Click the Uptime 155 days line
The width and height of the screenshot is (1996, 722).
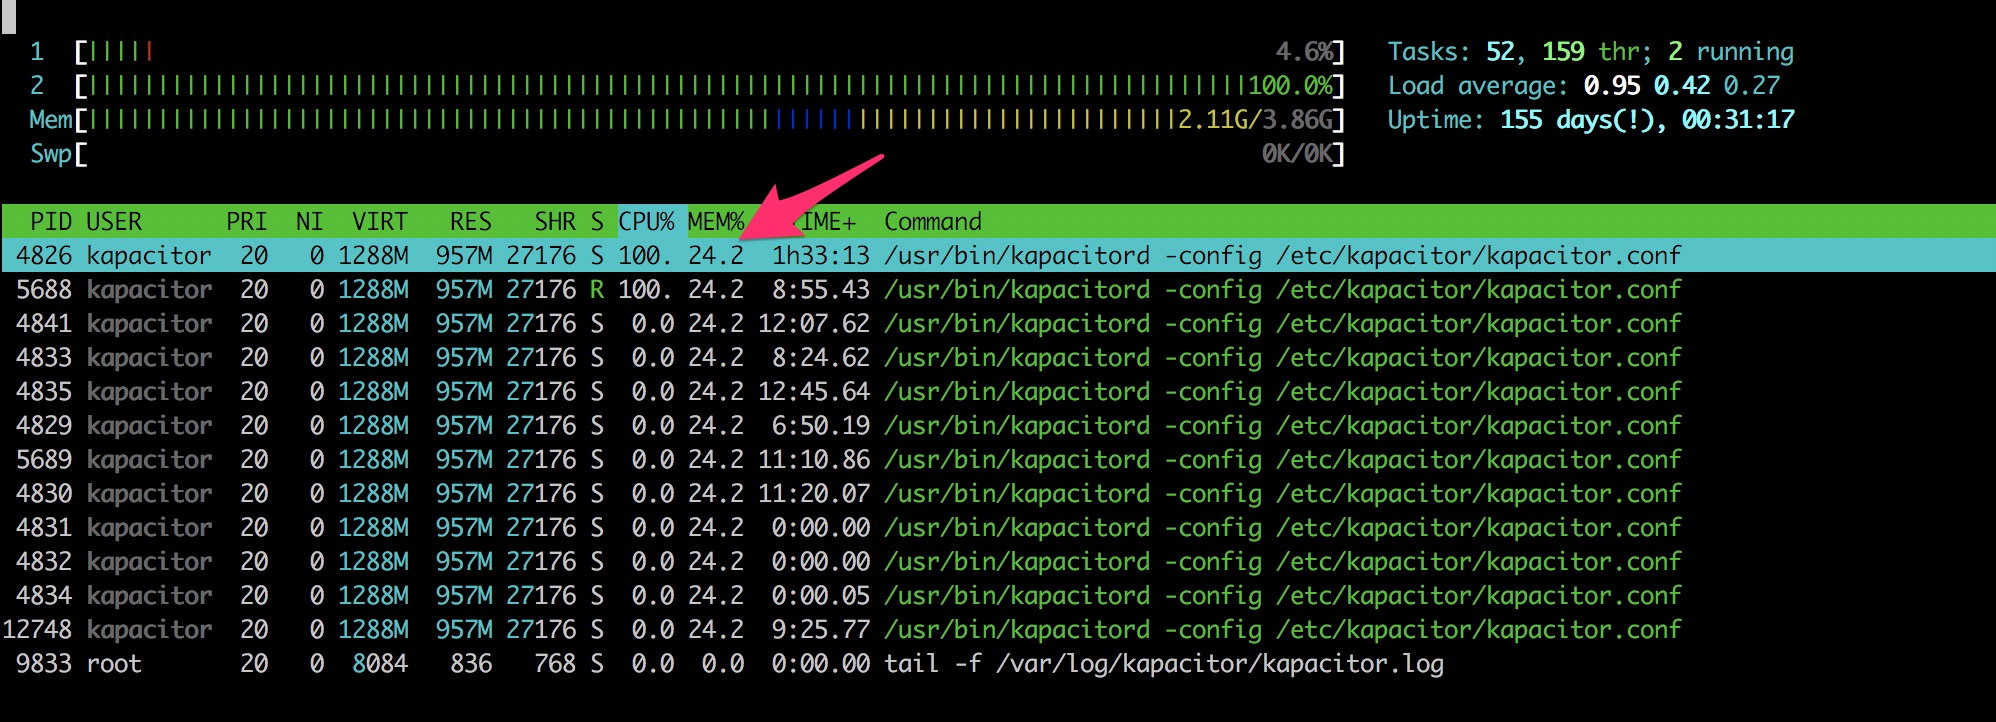tap(1591, 119)
